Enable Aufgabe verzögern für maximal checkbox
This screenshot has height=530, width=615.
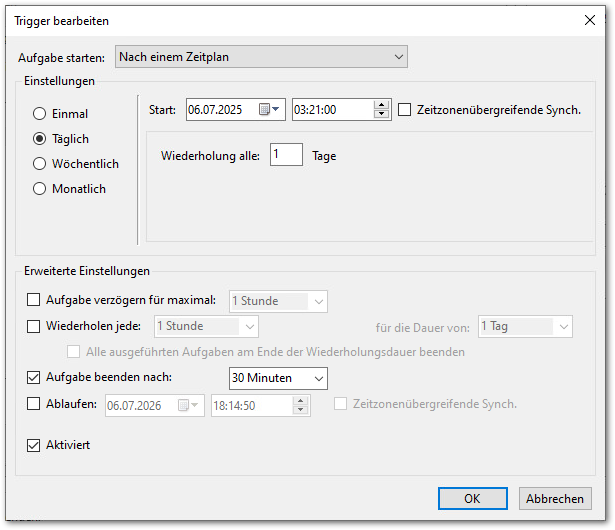(34, 300)
